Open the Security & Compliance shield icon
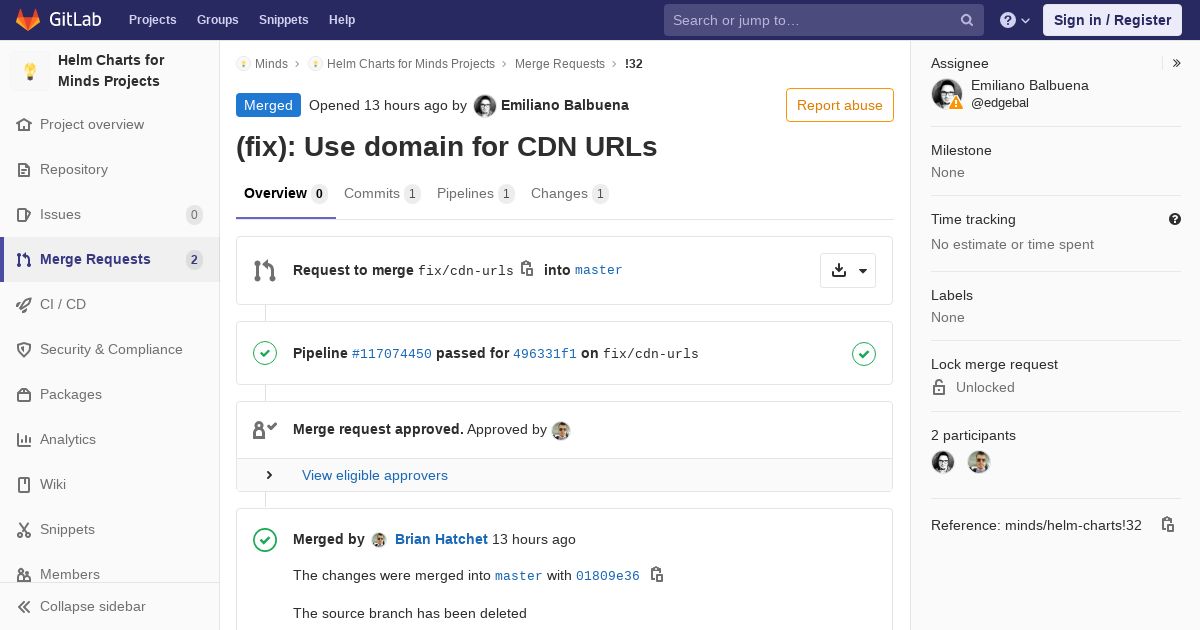Viewport: 1200px width, 630px height. 24,350
